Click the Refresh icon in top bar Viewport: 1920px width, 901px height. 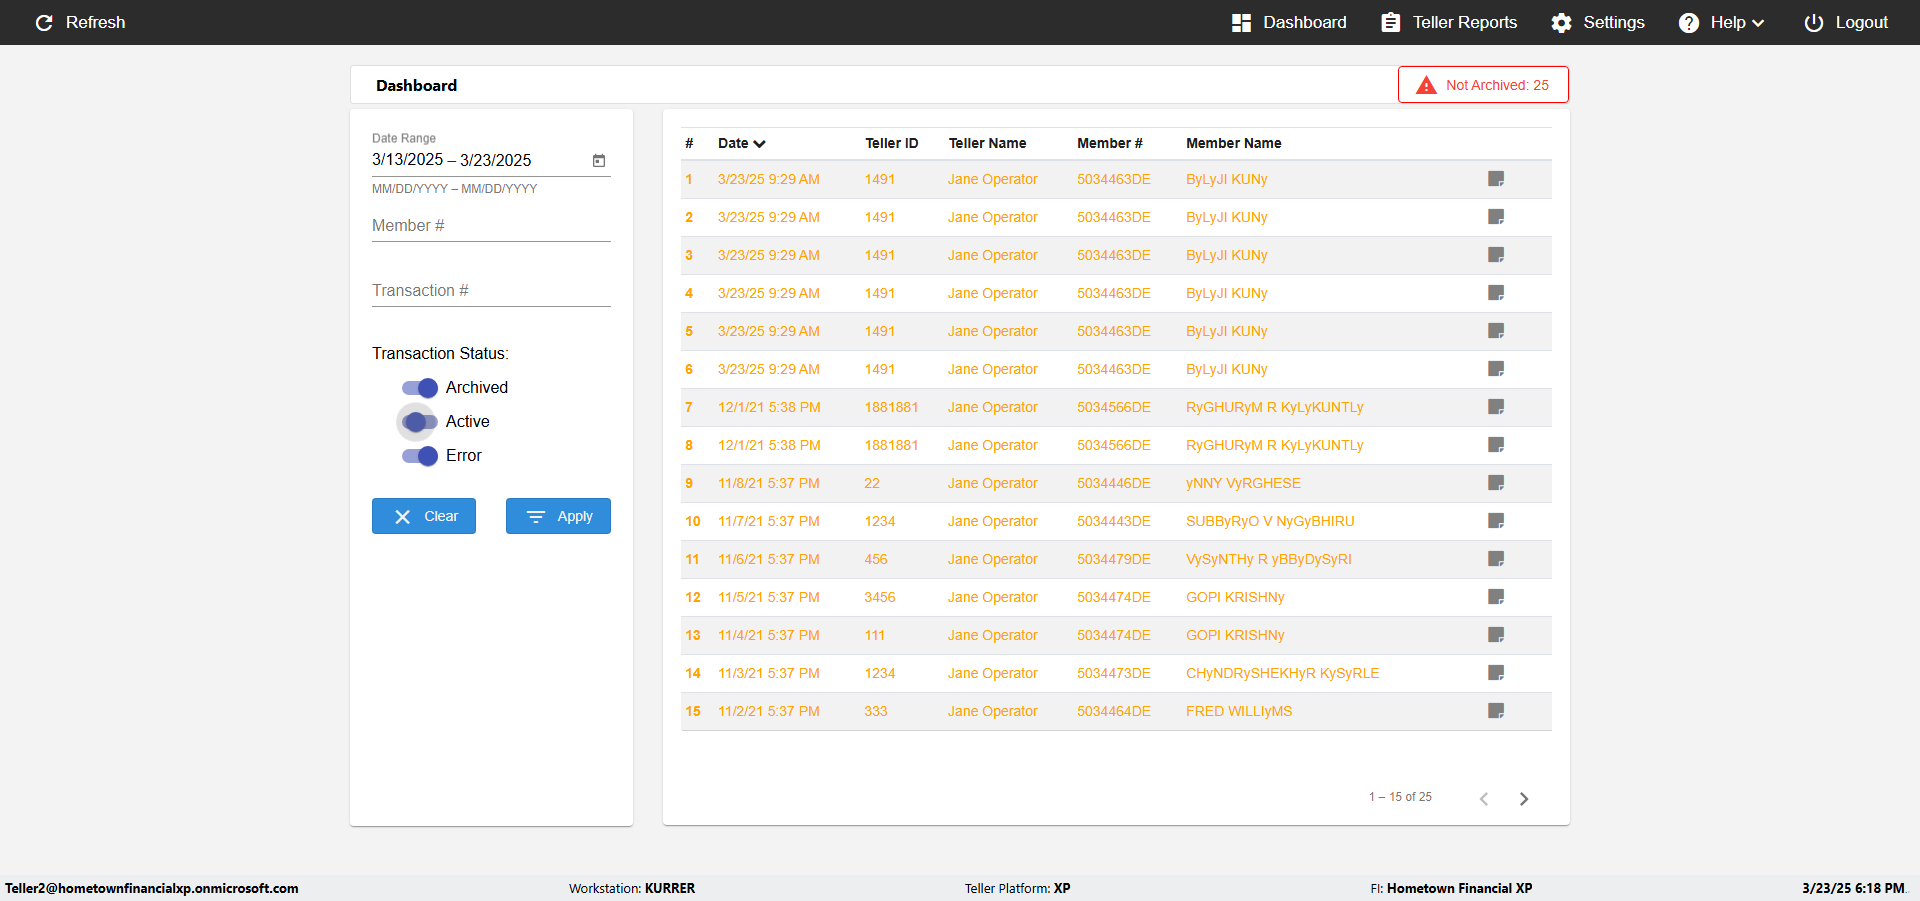tap(44, 22)
